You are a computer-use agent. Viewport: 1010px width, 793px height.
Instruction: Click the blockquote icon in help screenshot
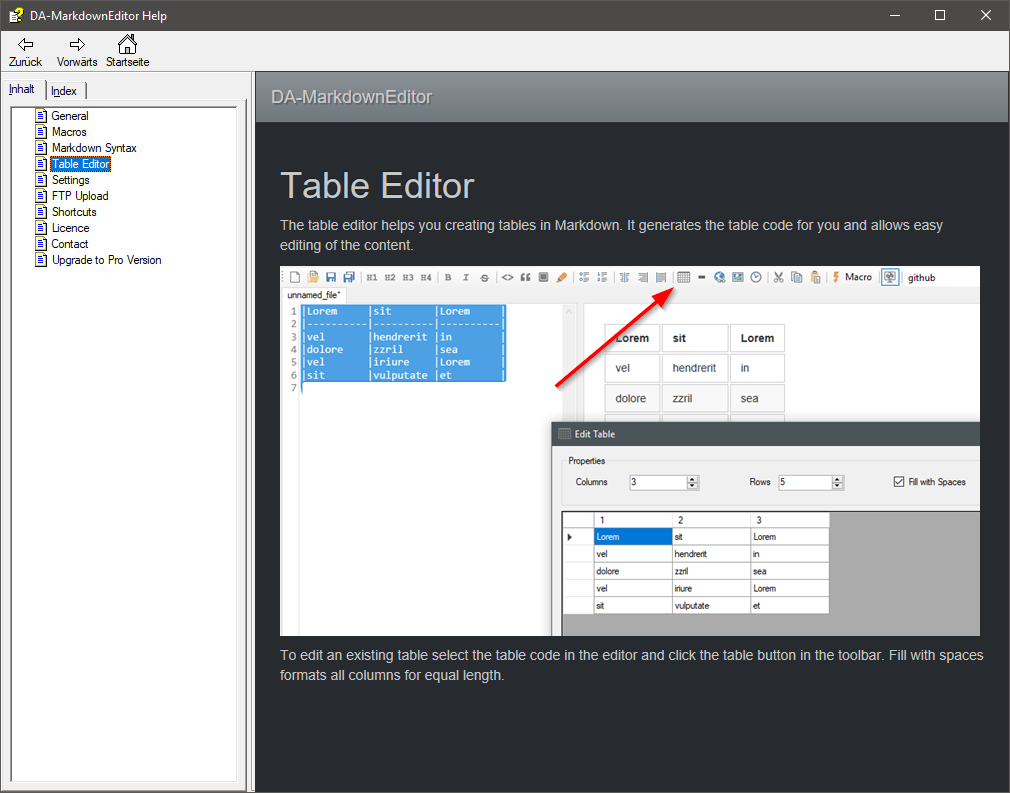click(526, 278)
